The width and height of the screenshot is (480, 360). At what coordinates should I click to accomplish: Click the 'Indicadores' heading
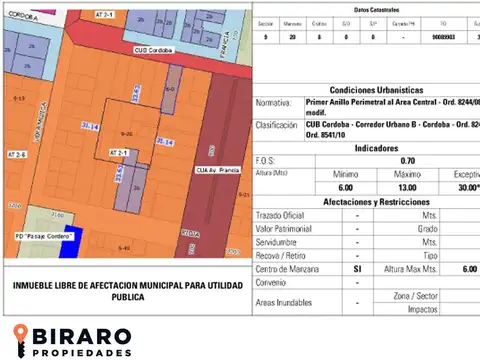click(376, 148)
